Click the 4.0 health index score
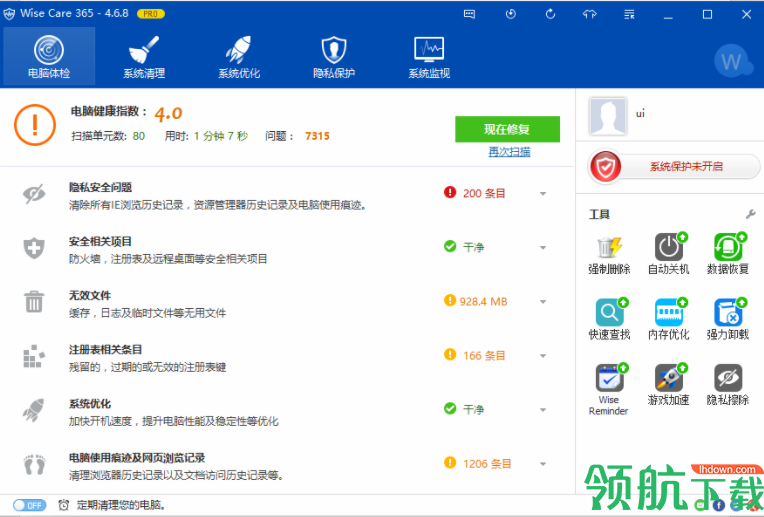Viewport: 764px width, 517px height. pos(168,114)
